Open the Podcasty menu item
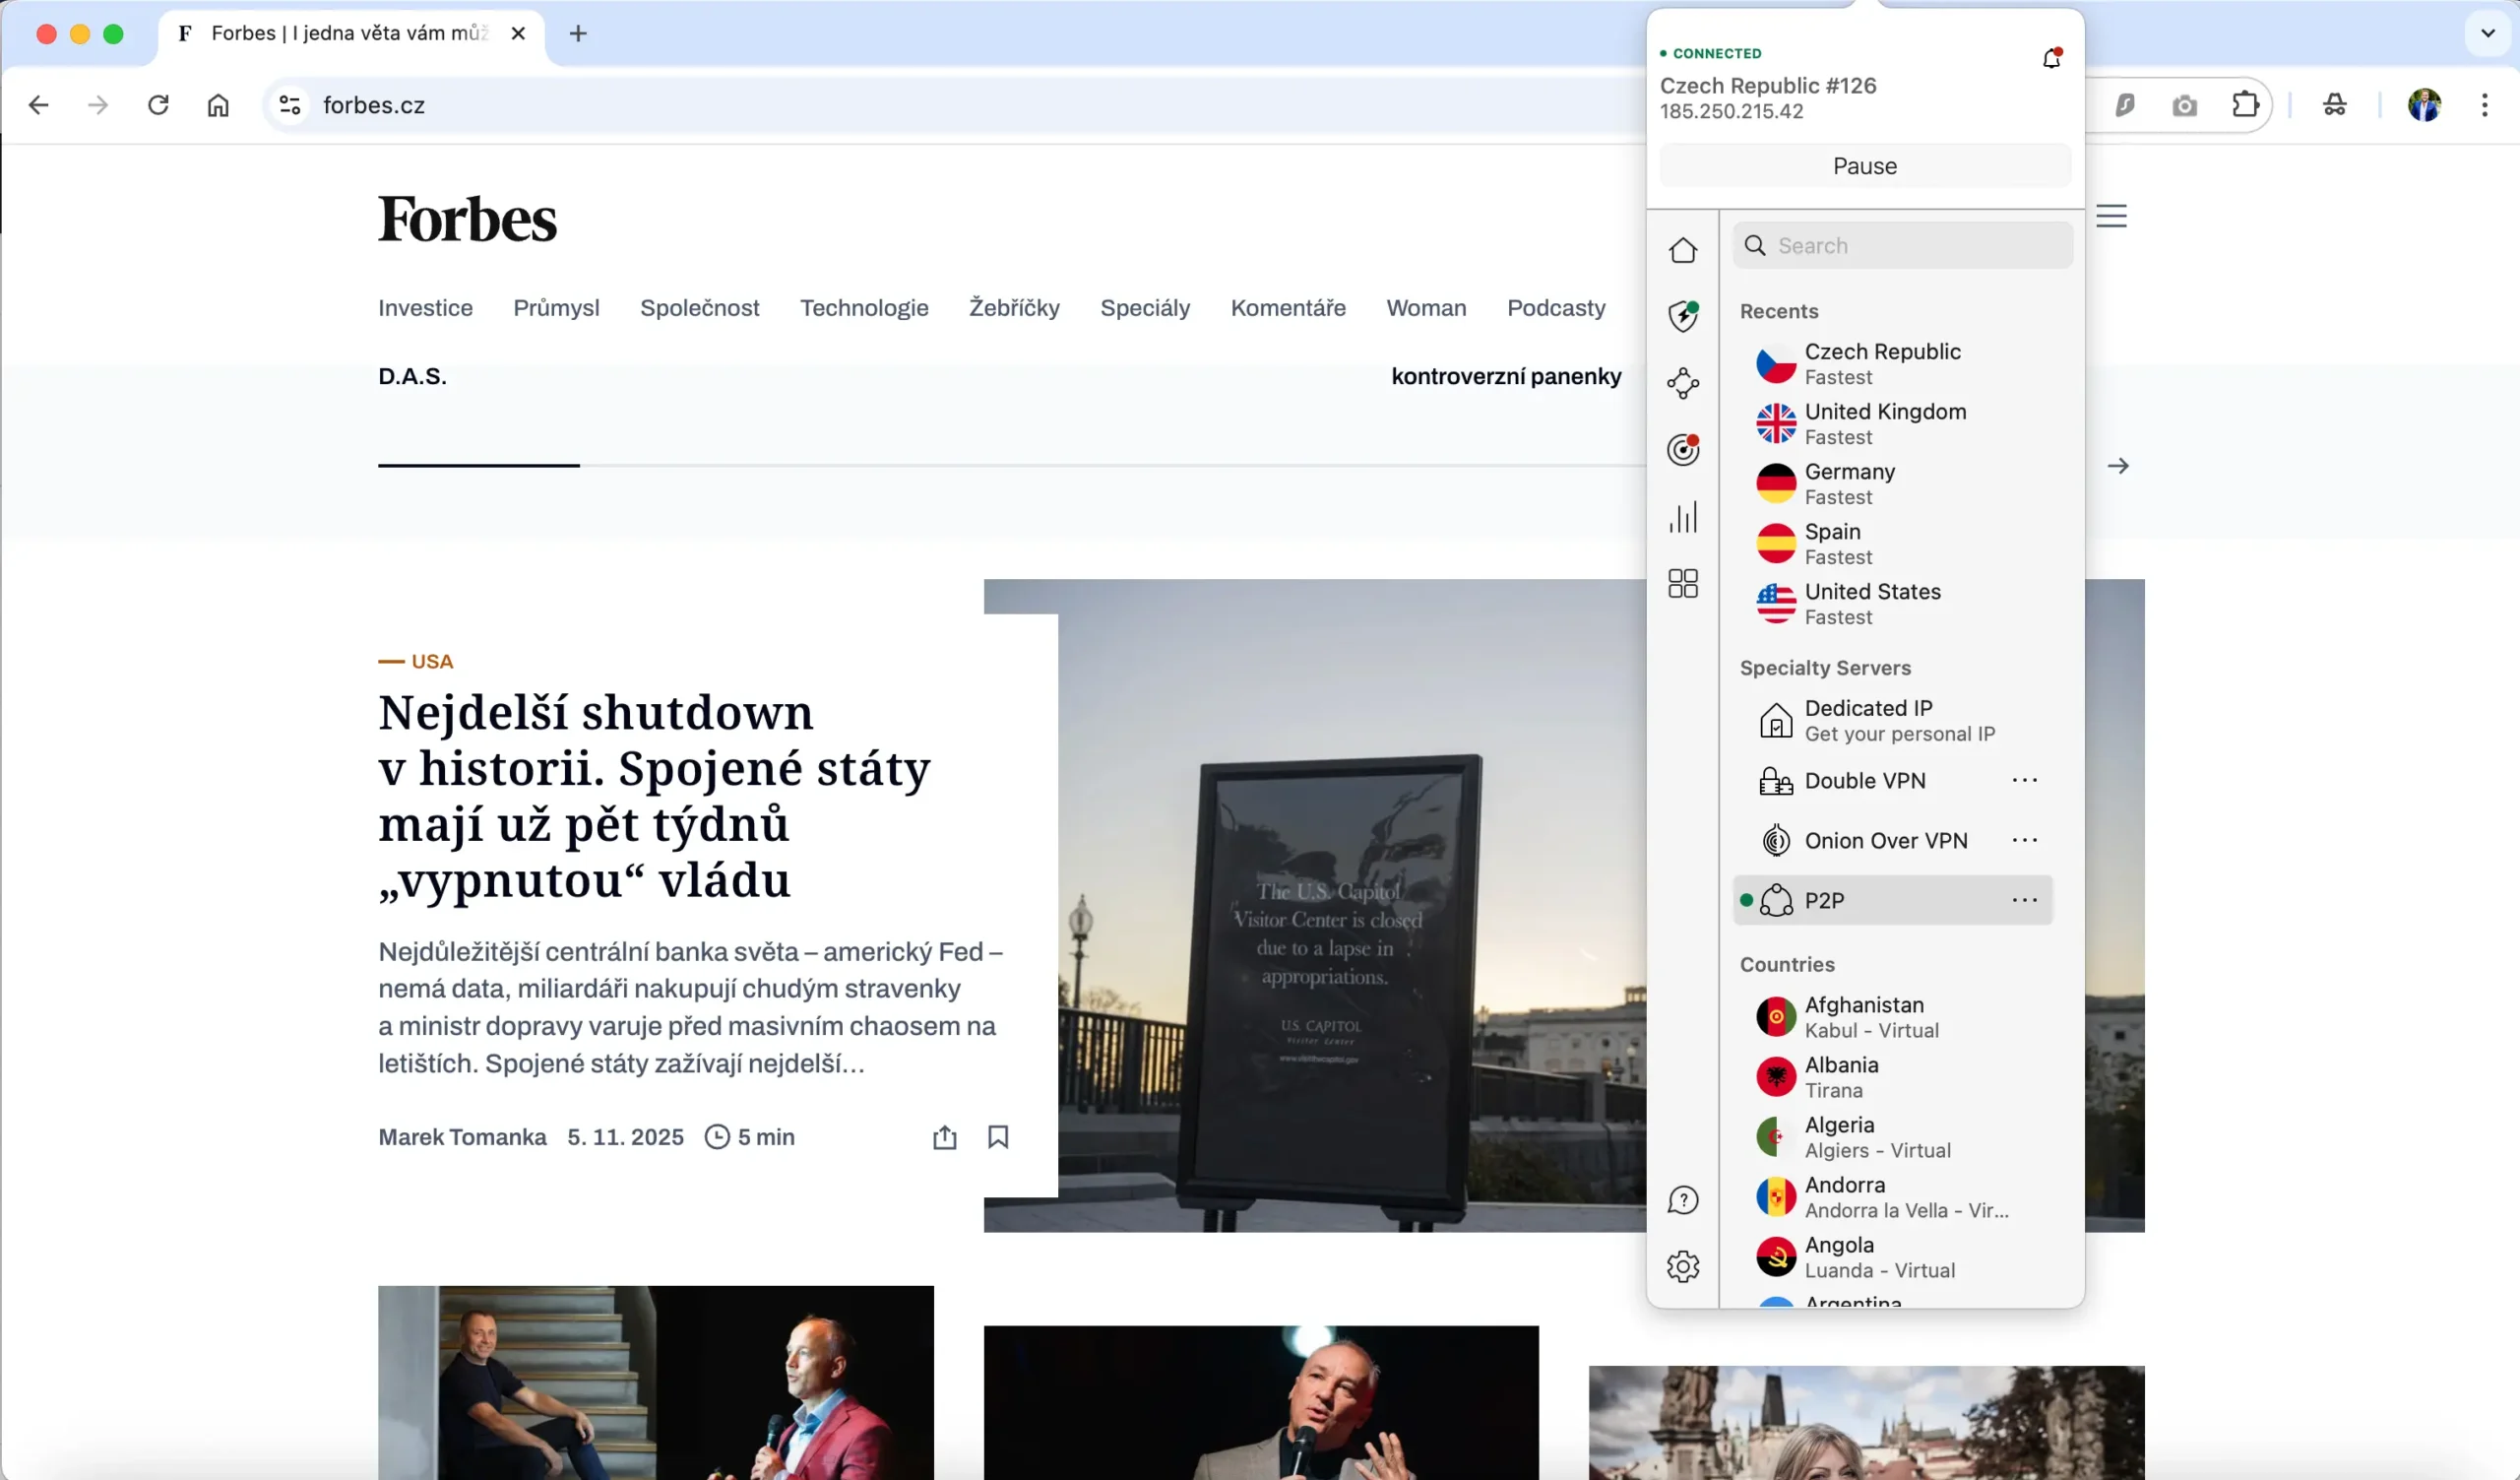 tap(1556, 308)
